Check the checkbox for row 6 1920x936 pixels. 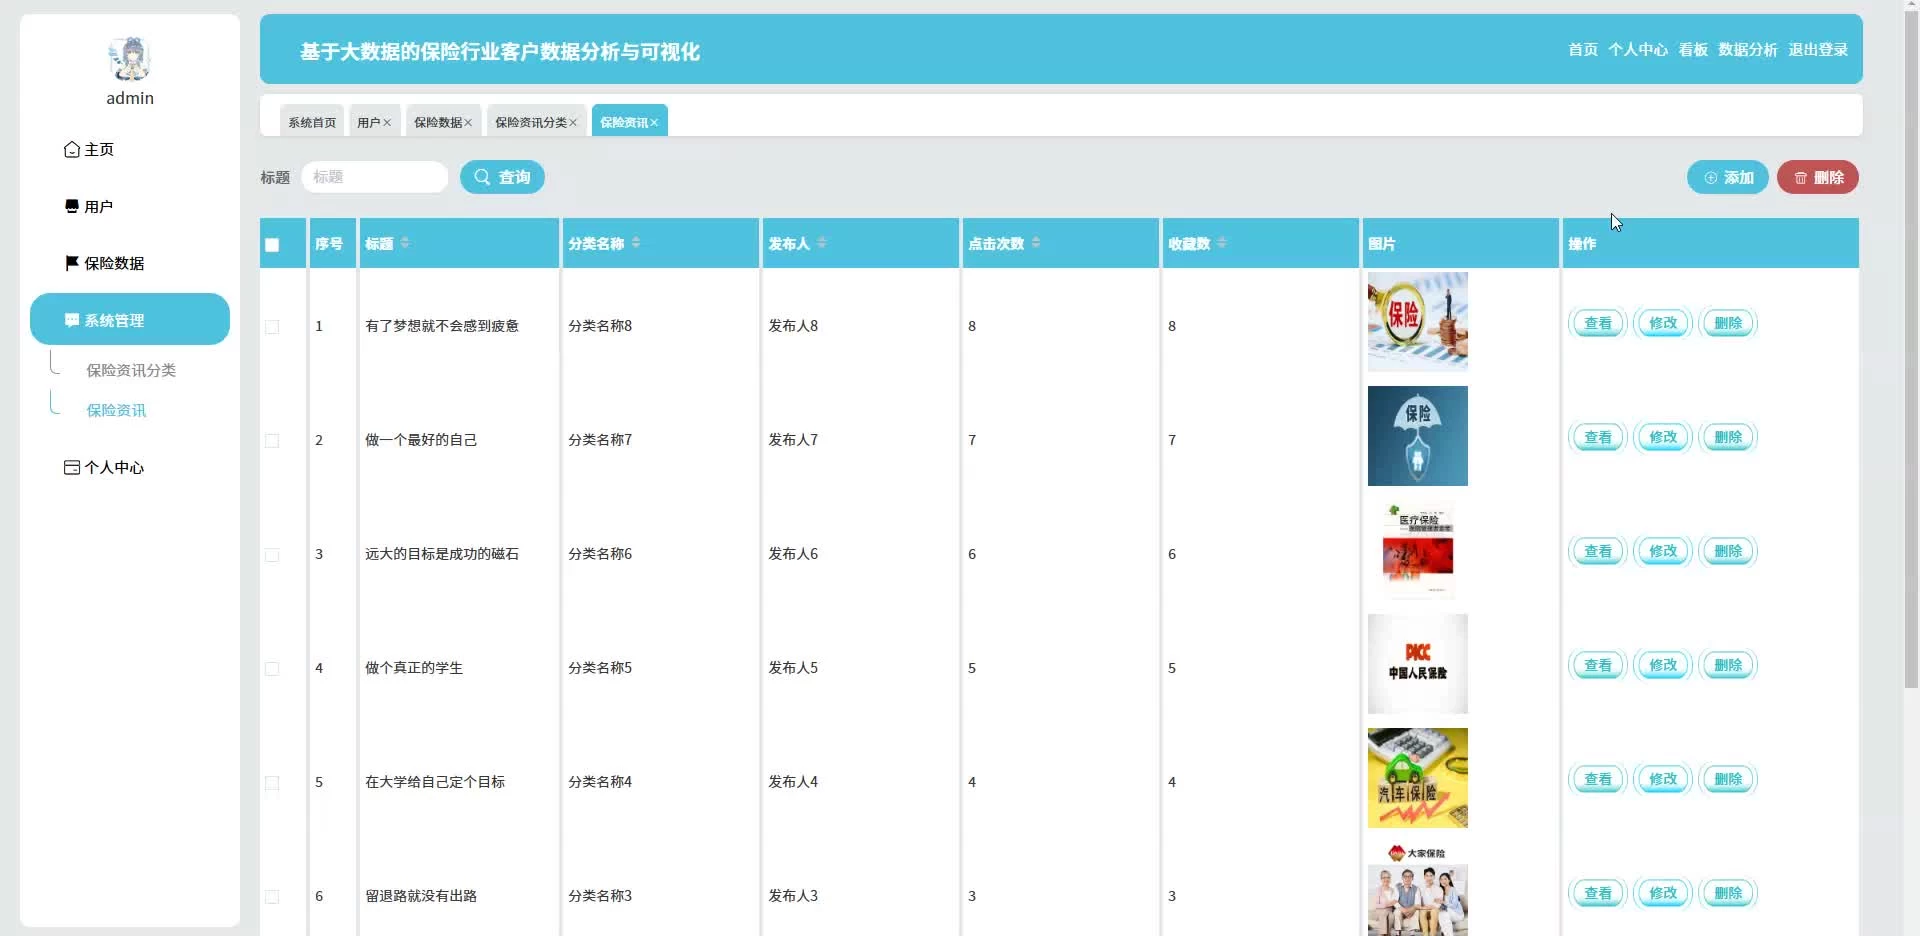pos(272,897)
